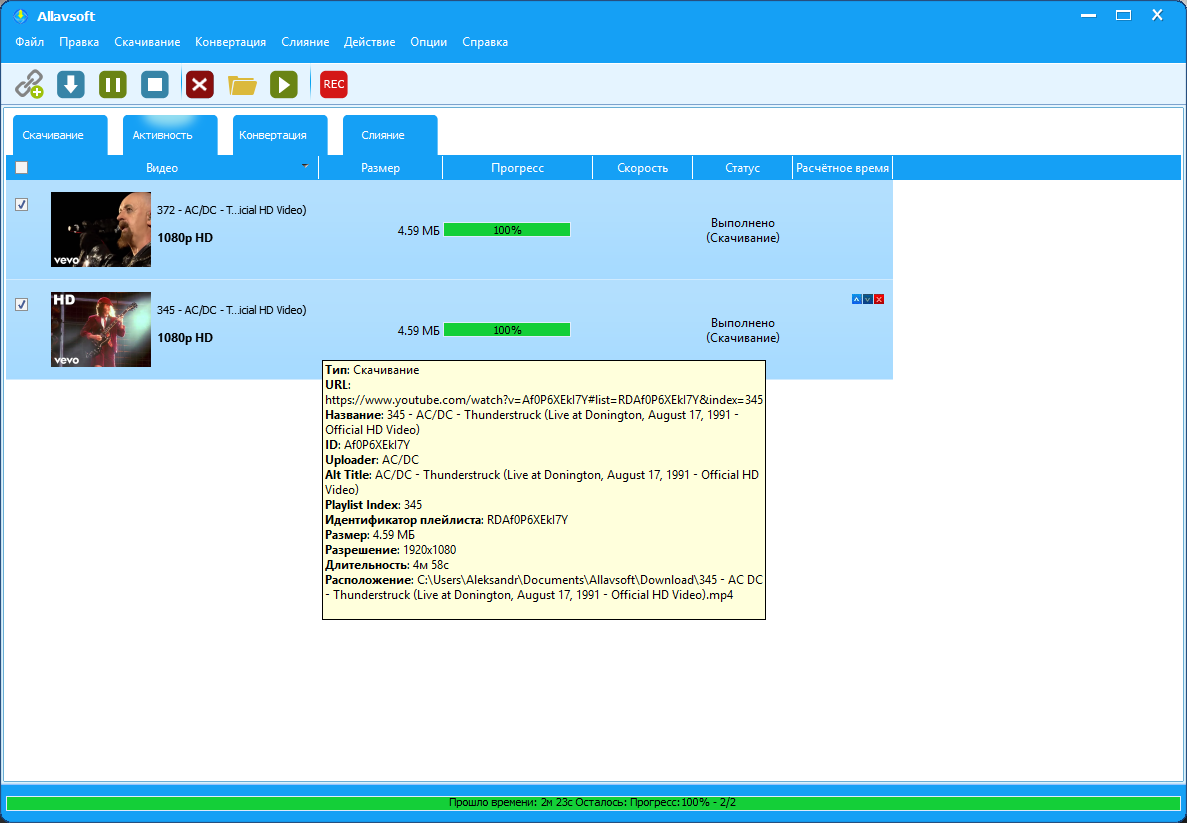Viewport: 1187px width, 823px height.
Task: Play the file with the green play button
Action: click(x=284, y=84)
